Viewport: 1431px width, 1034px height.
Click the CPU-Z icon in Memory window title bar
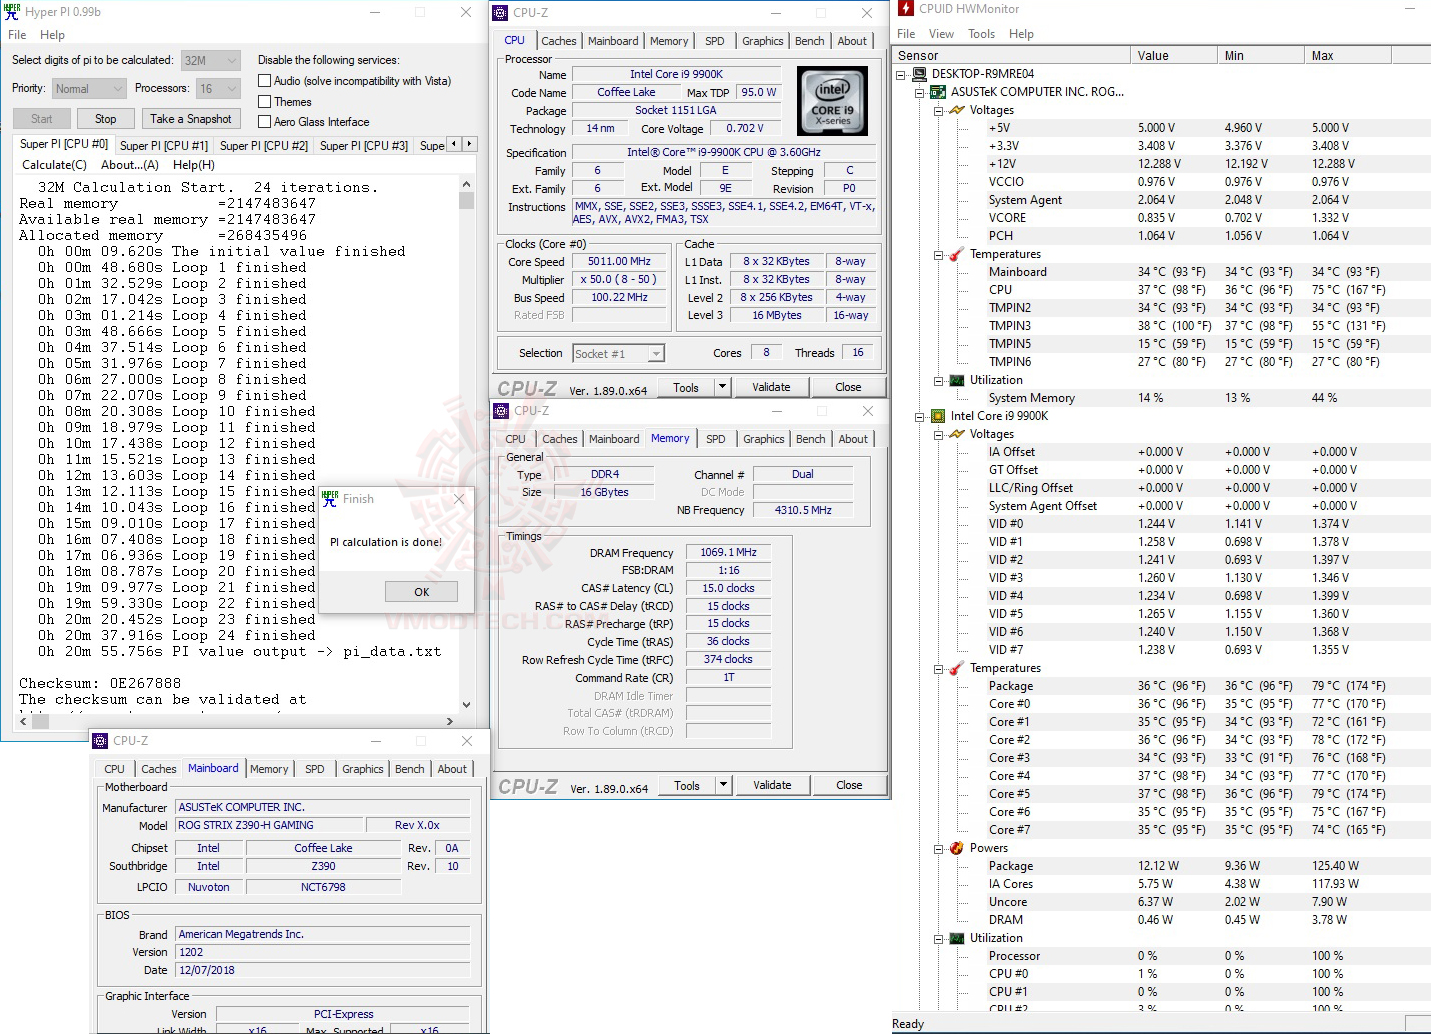point(501,411)
